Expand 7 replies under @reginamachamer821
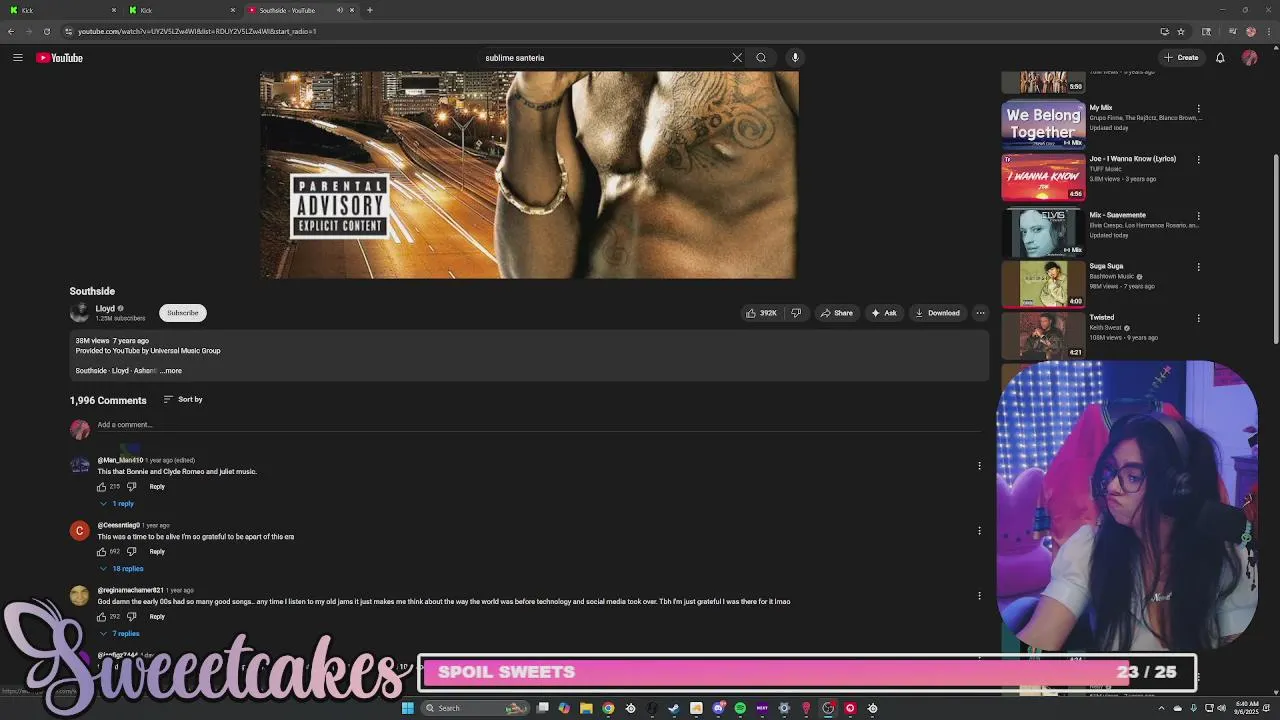Image resolution: width=1280 pixels, height=720 pixels. coord(119,634)
